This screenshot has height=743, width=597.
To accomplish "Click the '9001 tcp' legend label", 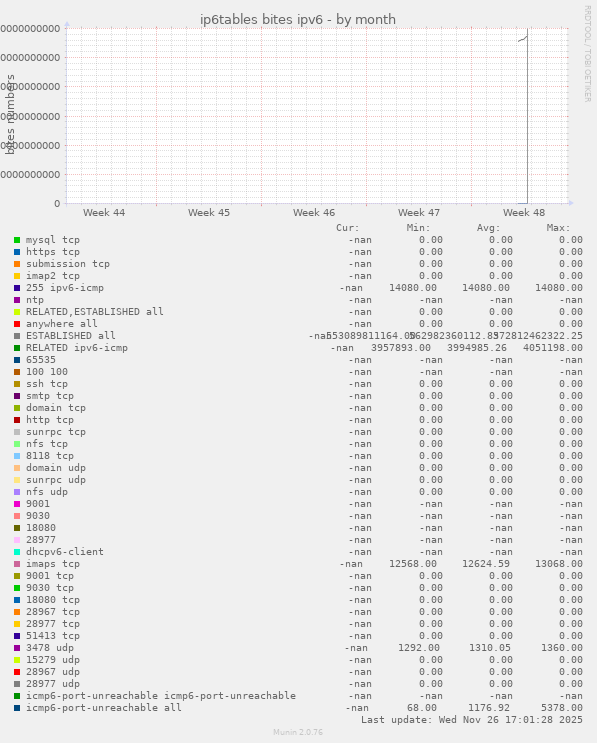I will pos(50,576).
